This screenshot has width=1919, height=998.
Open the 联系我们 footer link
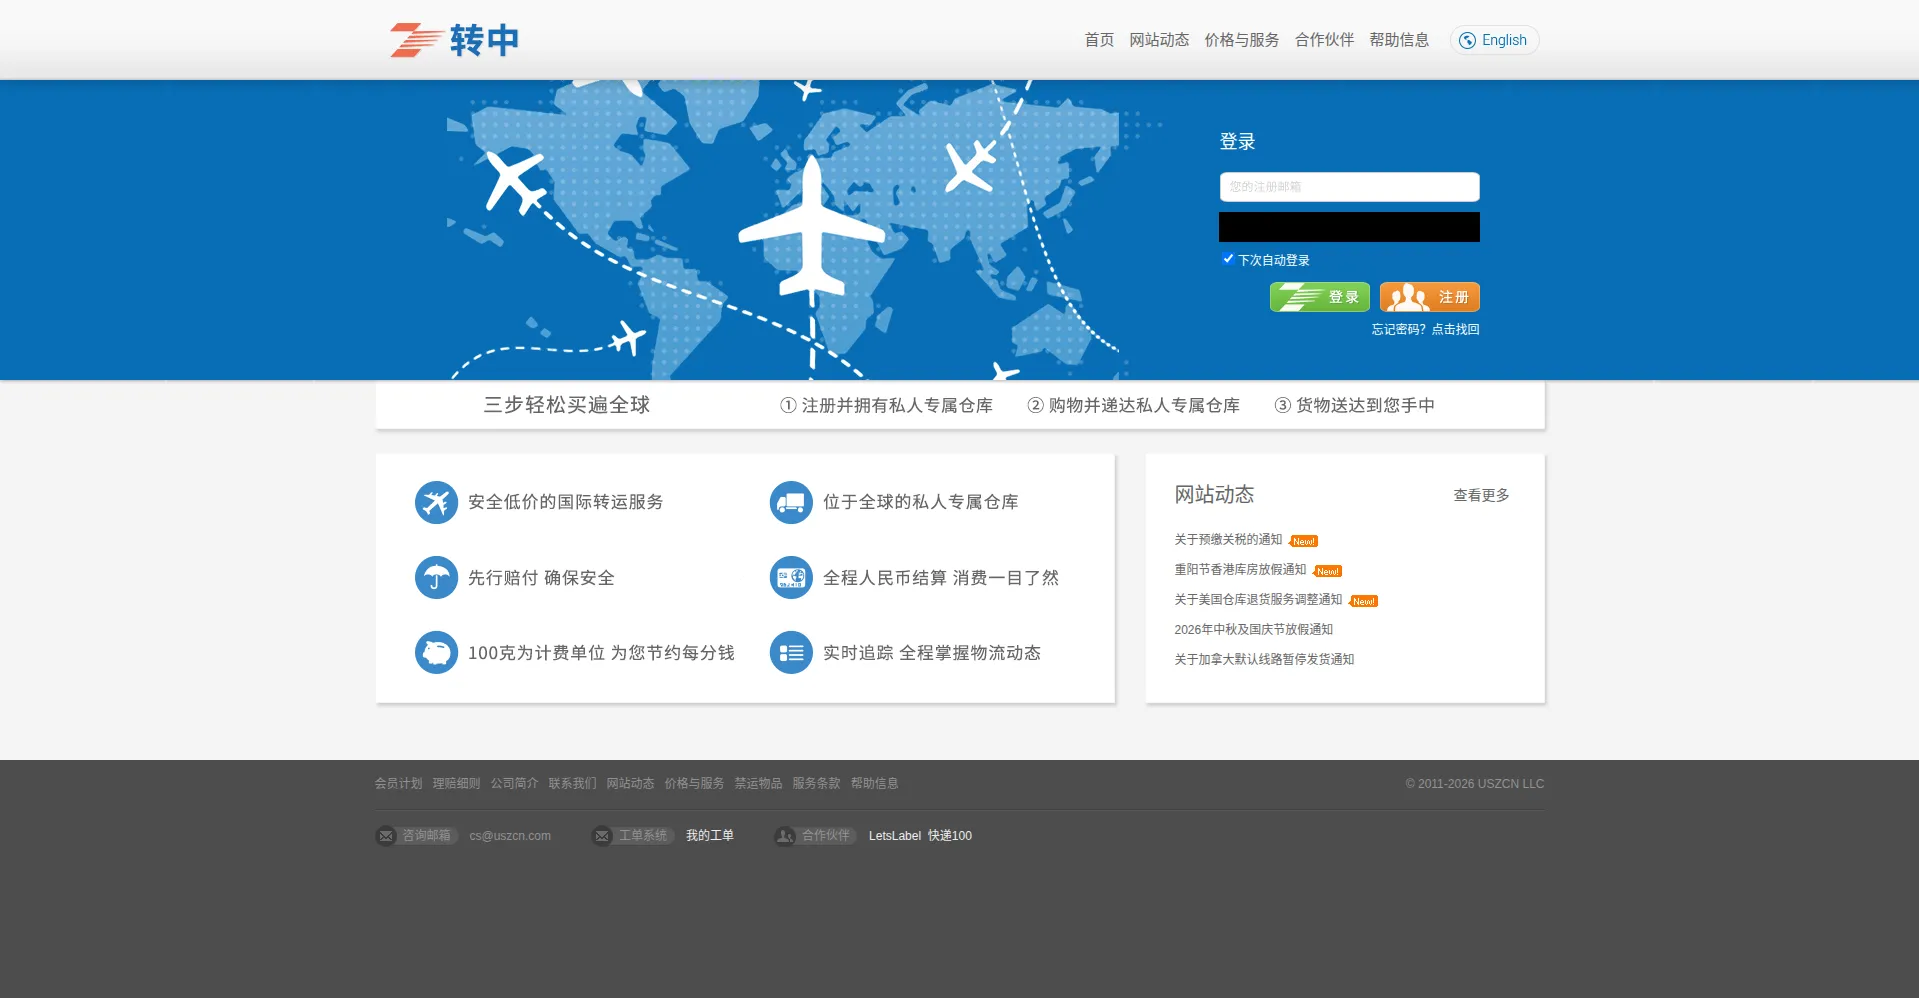click(x=572, y=783)
